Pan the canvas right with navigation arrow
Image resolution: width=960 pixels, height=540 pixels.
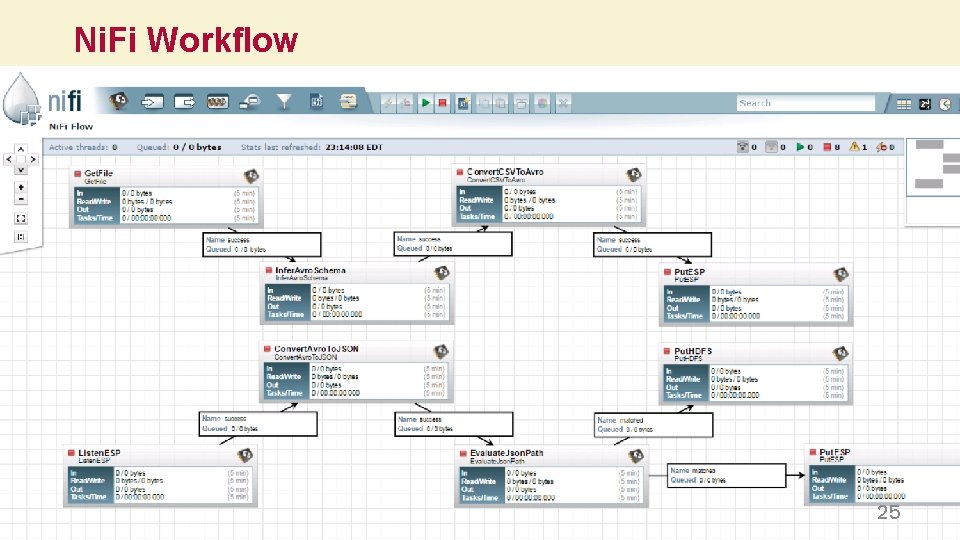coord(33,159)
